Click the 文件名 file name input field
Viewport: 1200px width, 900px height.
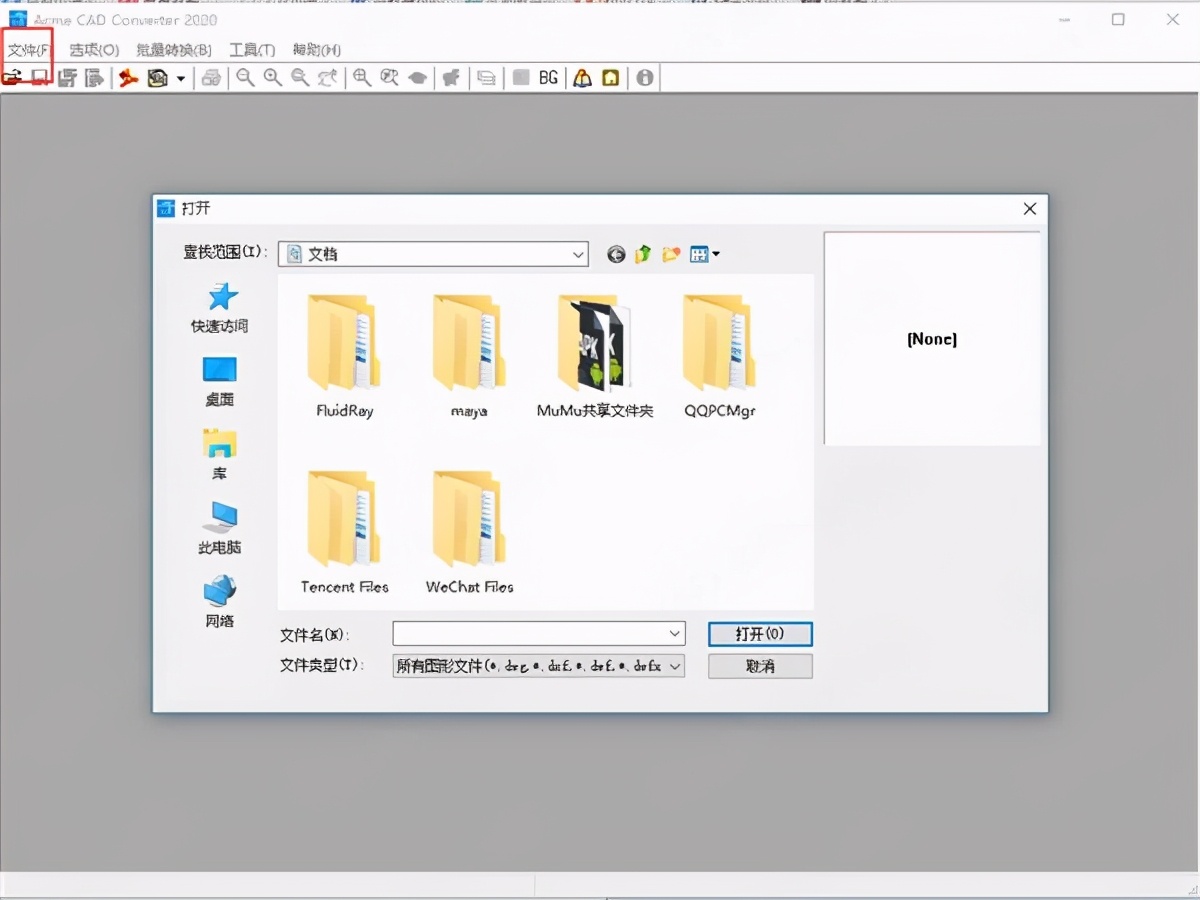(x=530, y=634)
